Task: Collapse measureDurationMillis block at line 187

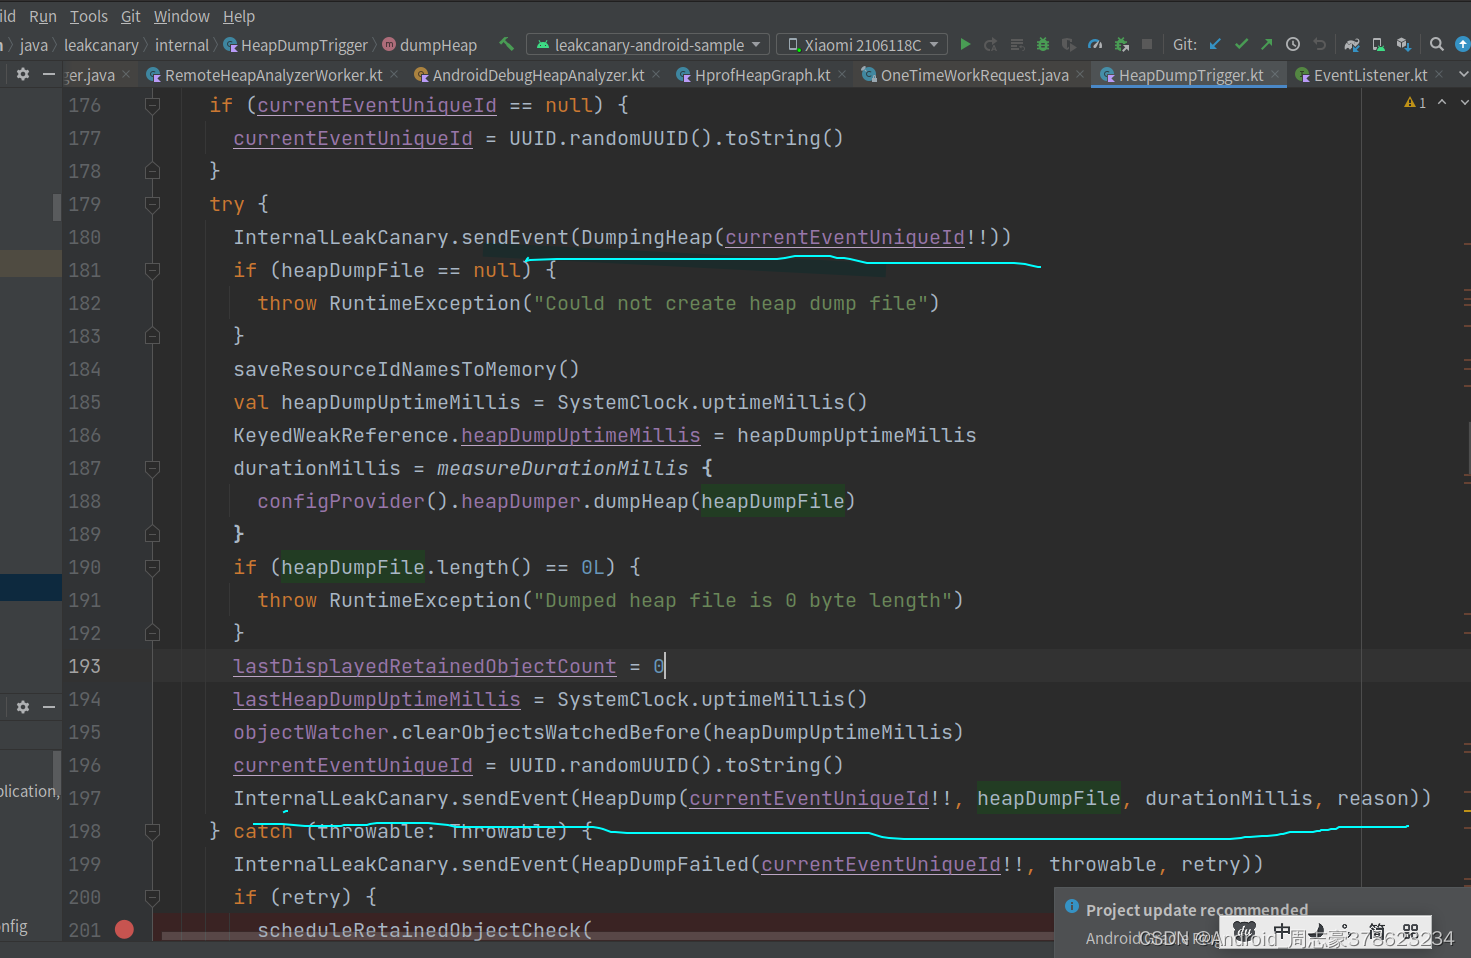Action: click(152, 468)
